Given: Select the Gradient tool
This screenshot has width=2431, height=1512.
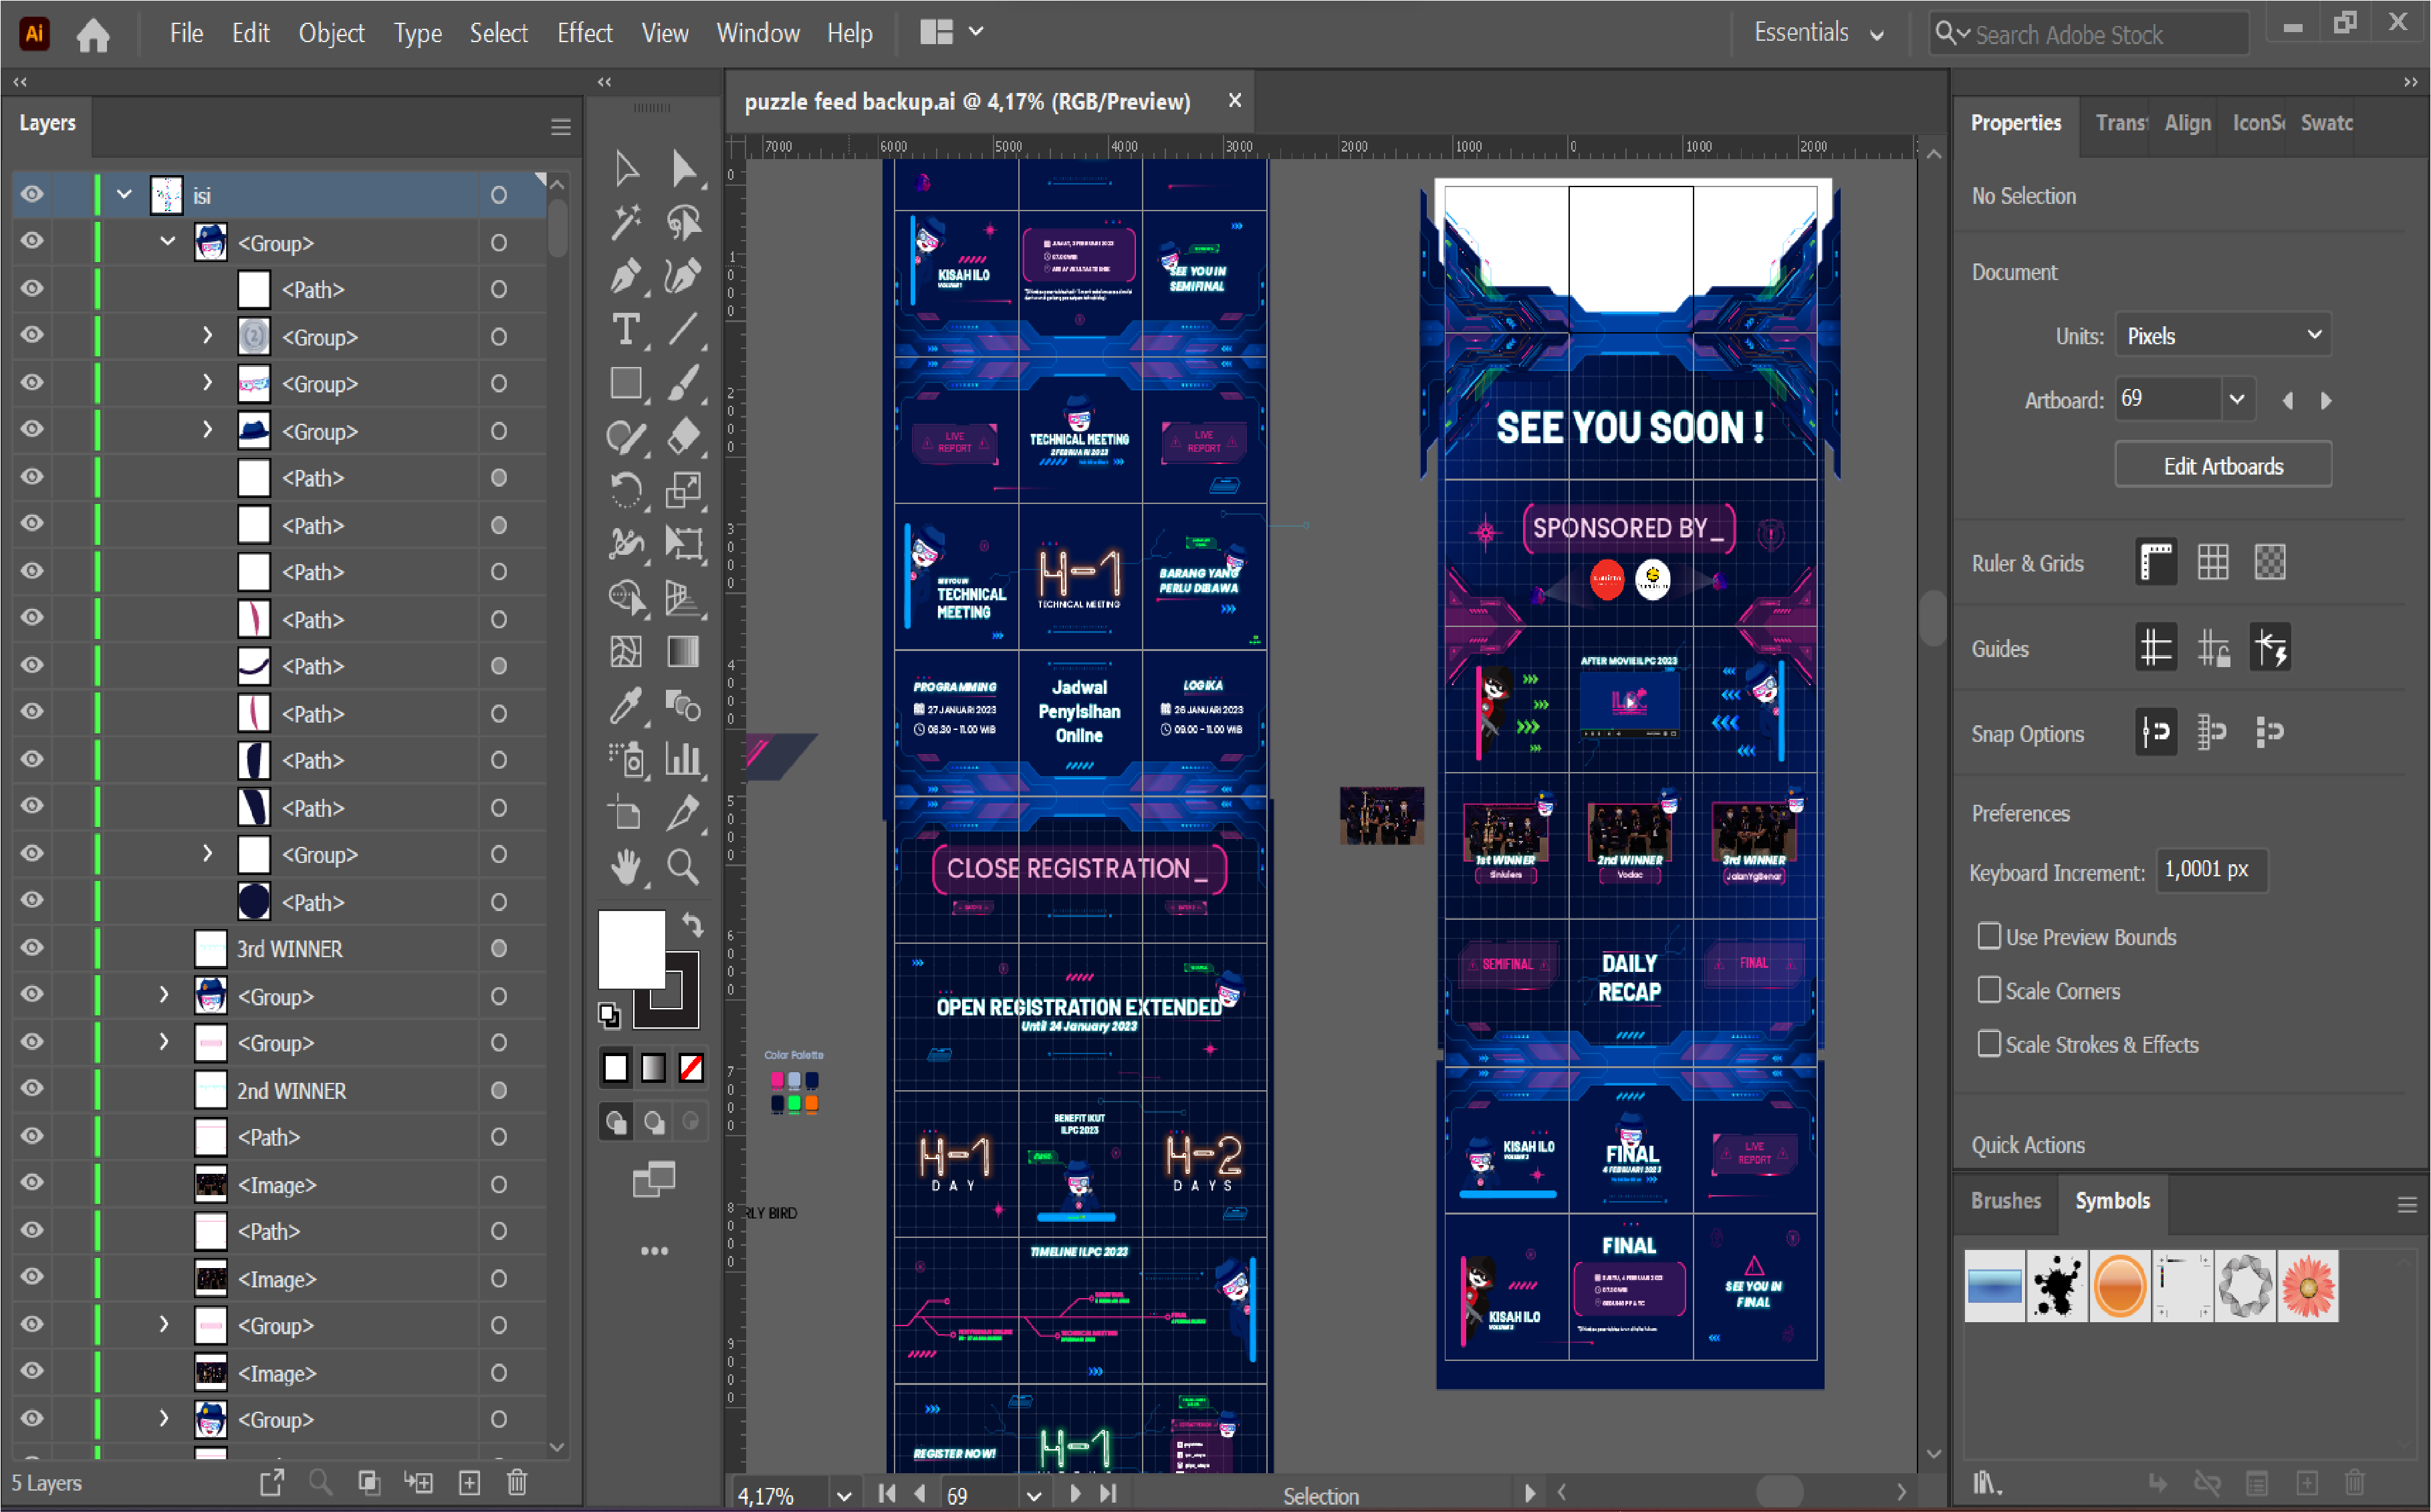Looking at the screenshot, I should [x=684, y=652].
